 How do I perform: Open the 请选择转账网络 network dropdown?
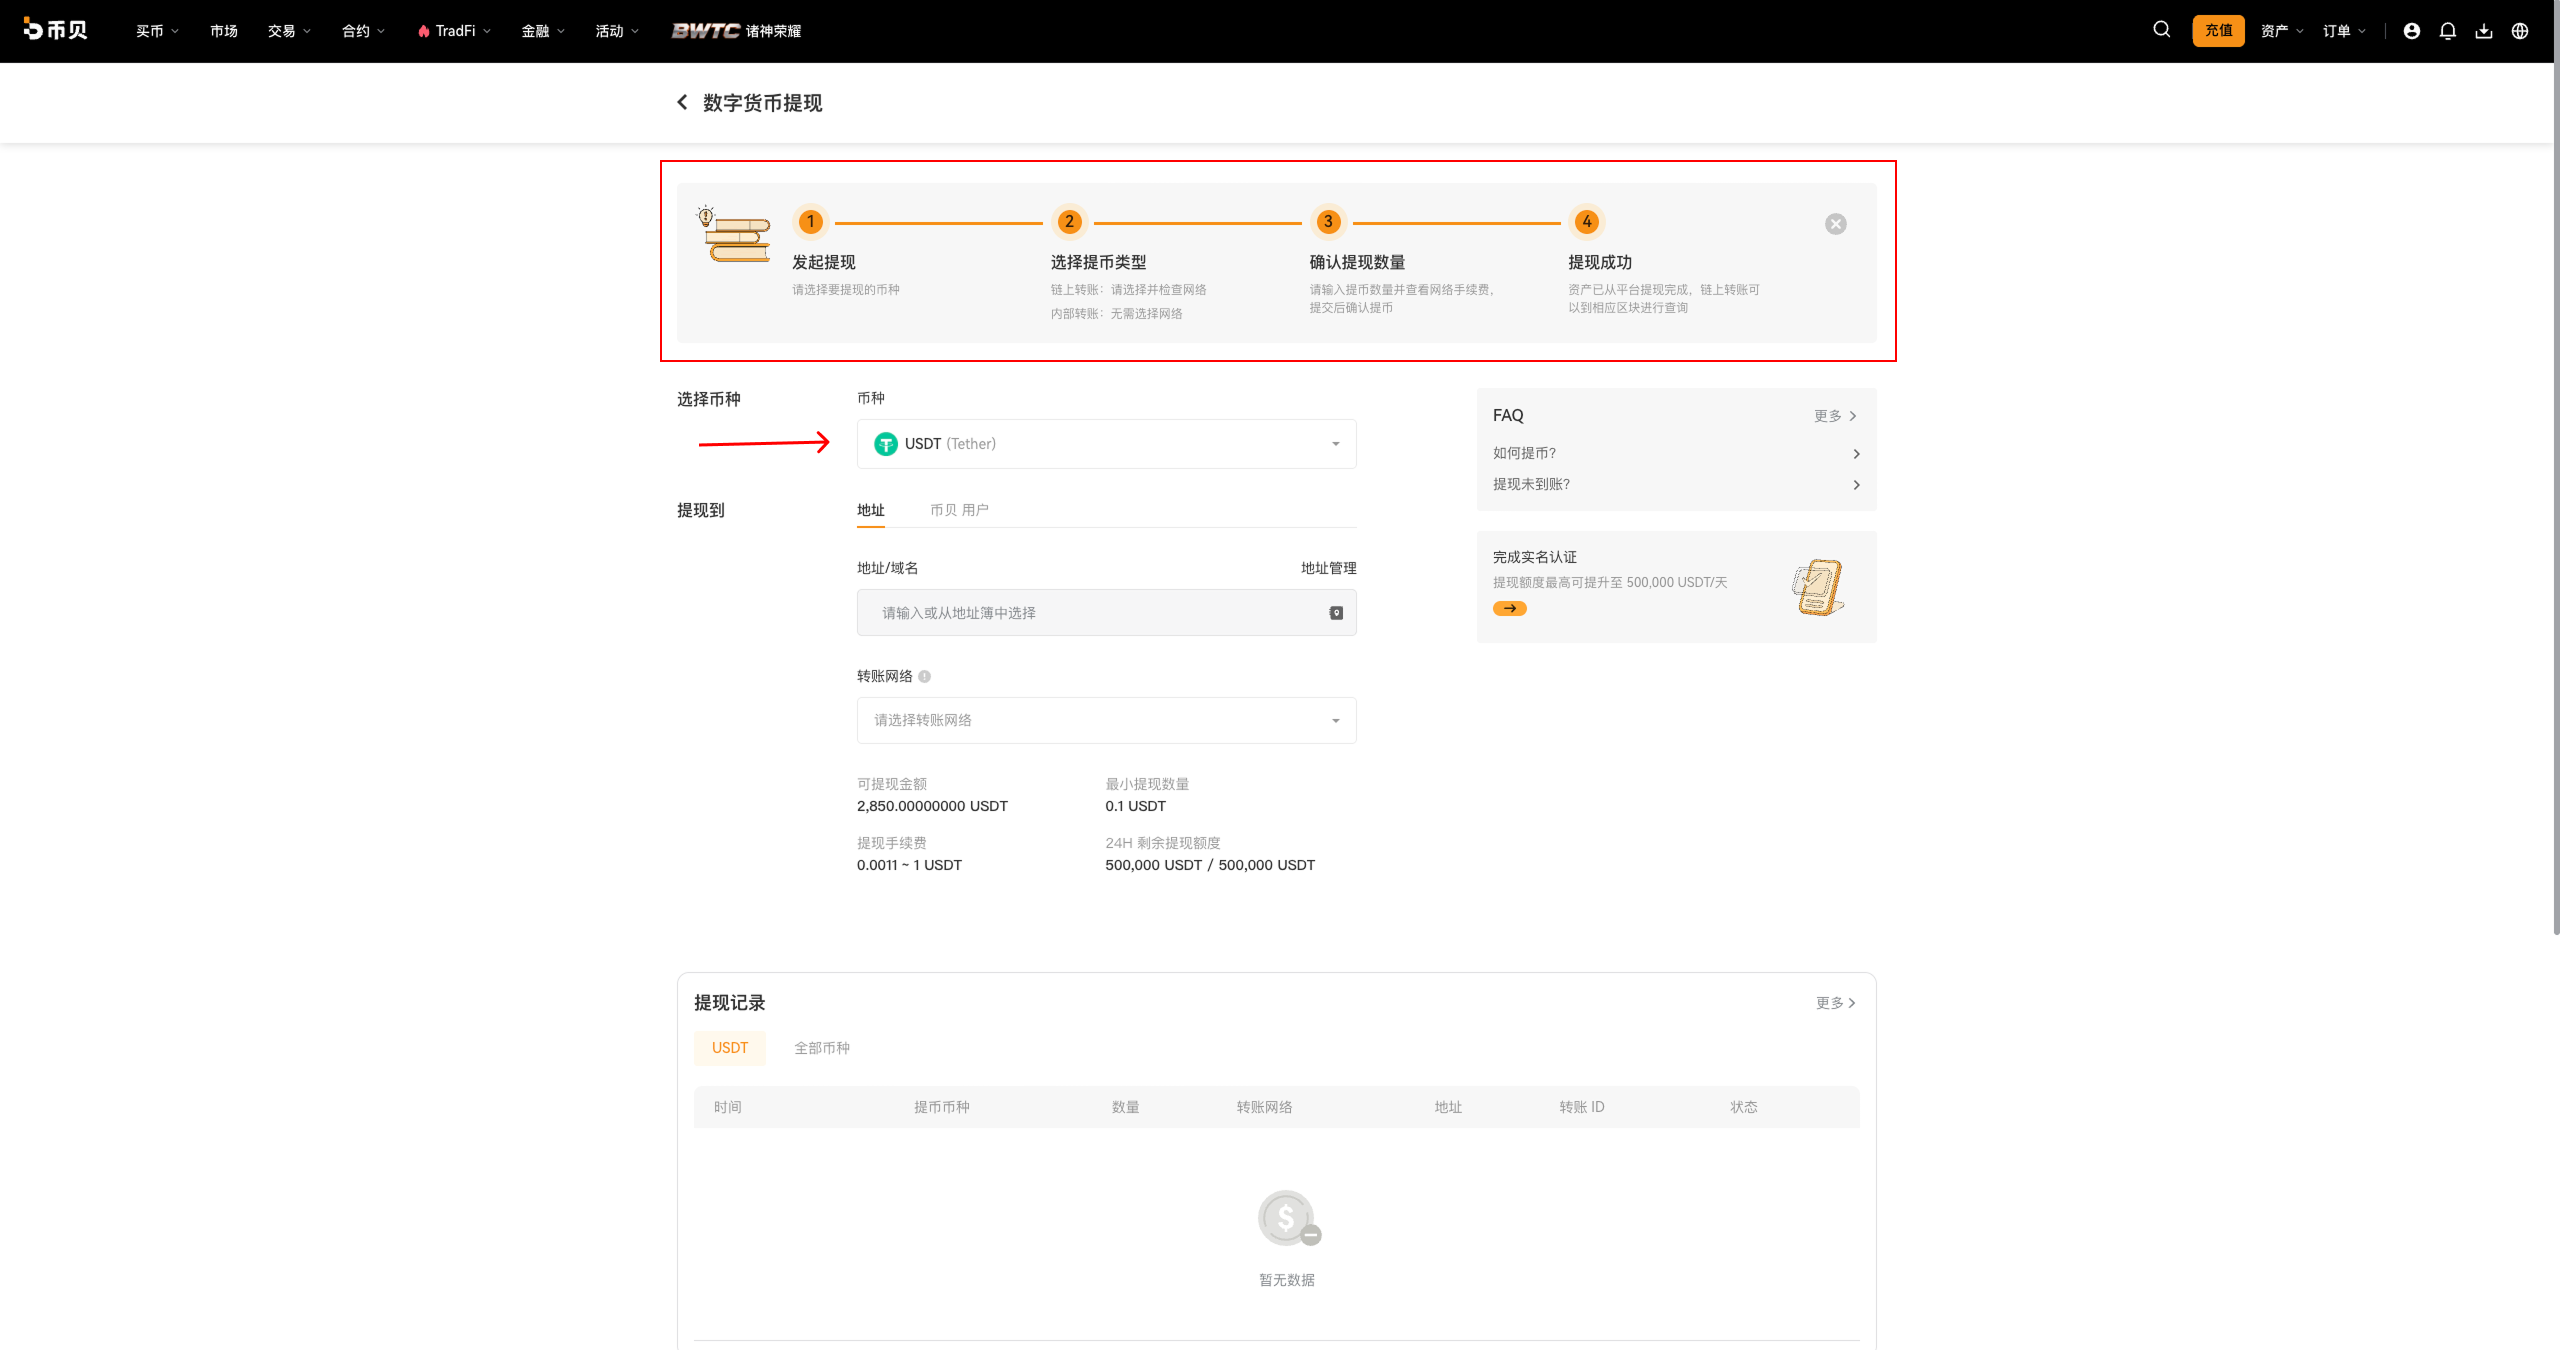coord(1106,720)
